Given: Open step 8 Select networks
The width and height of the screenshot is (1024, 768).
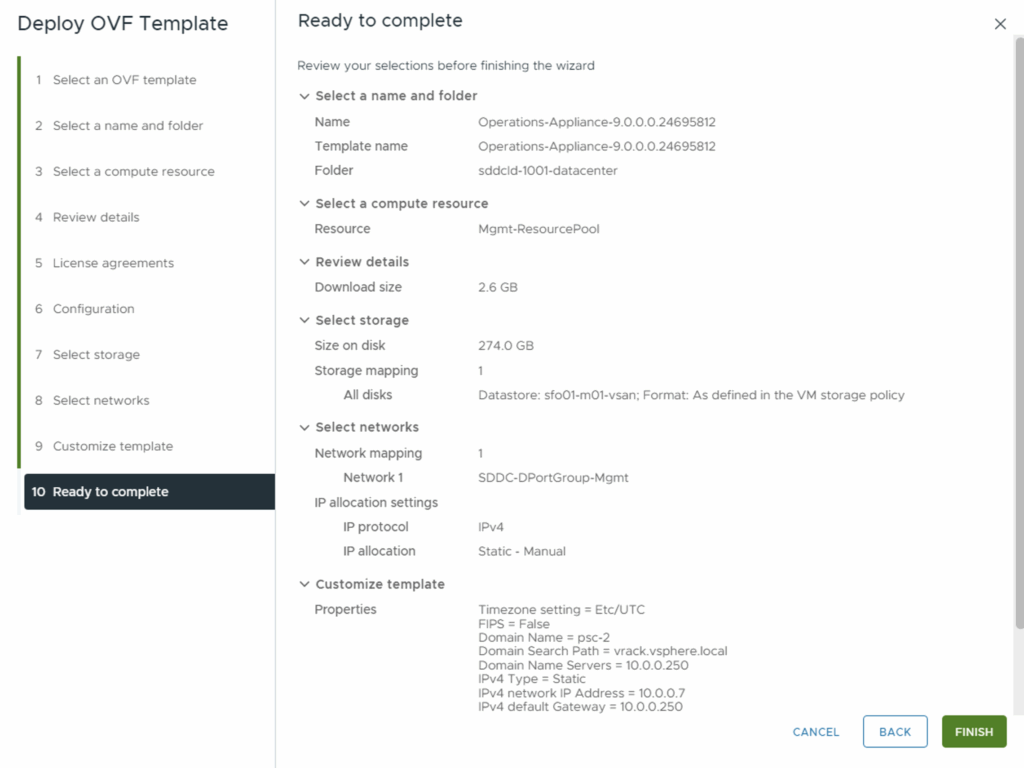Looking at the screenshot, I should tap(101, 401).
